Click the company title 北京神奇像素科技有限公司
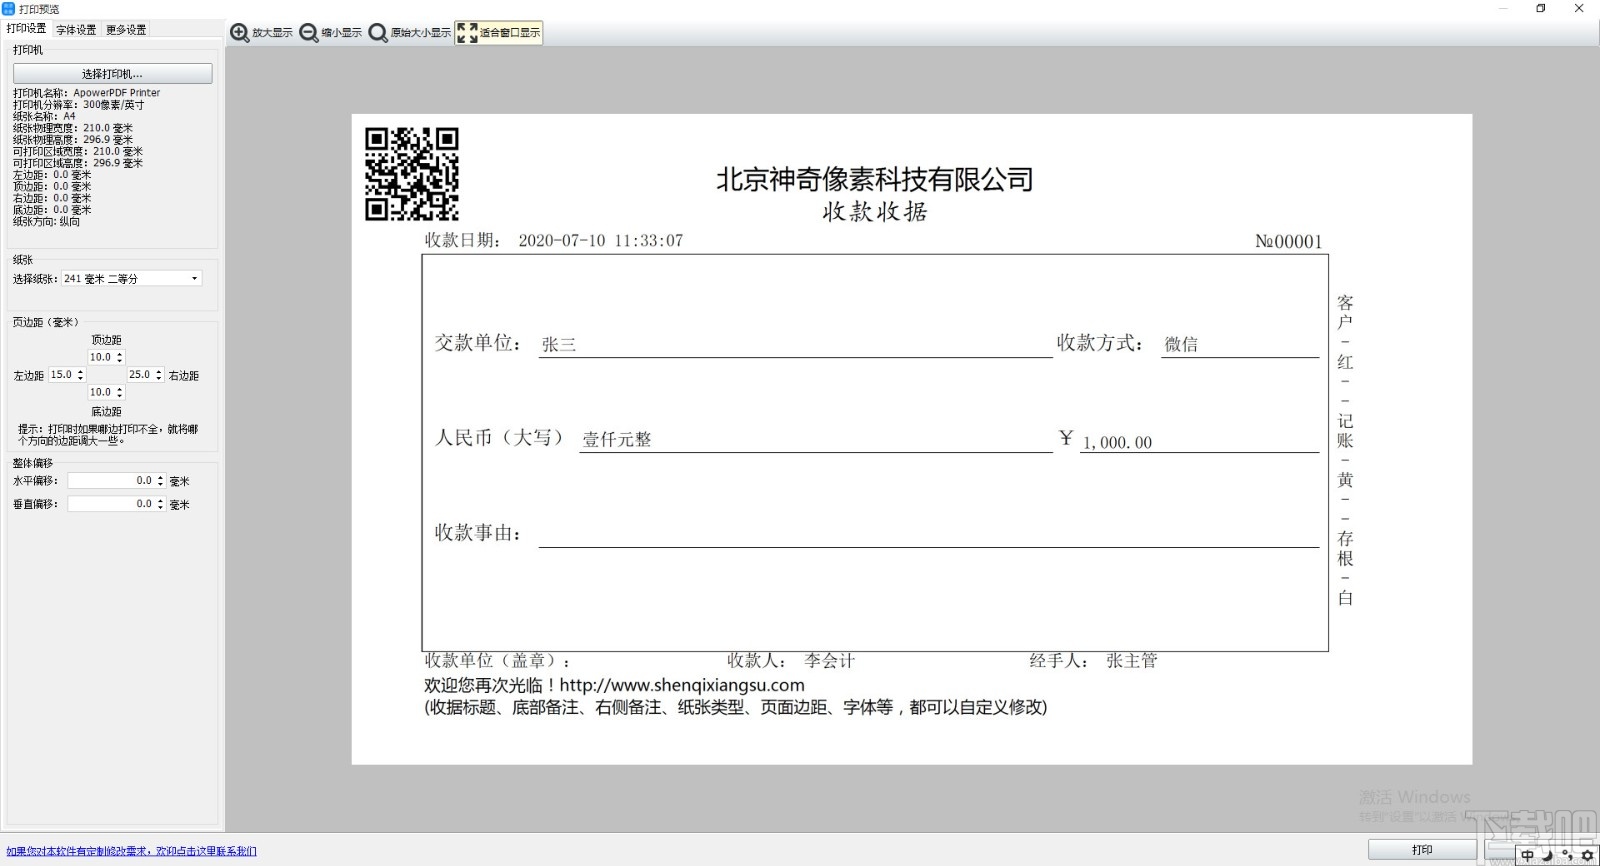1600x866 pixels. [875, 180]
